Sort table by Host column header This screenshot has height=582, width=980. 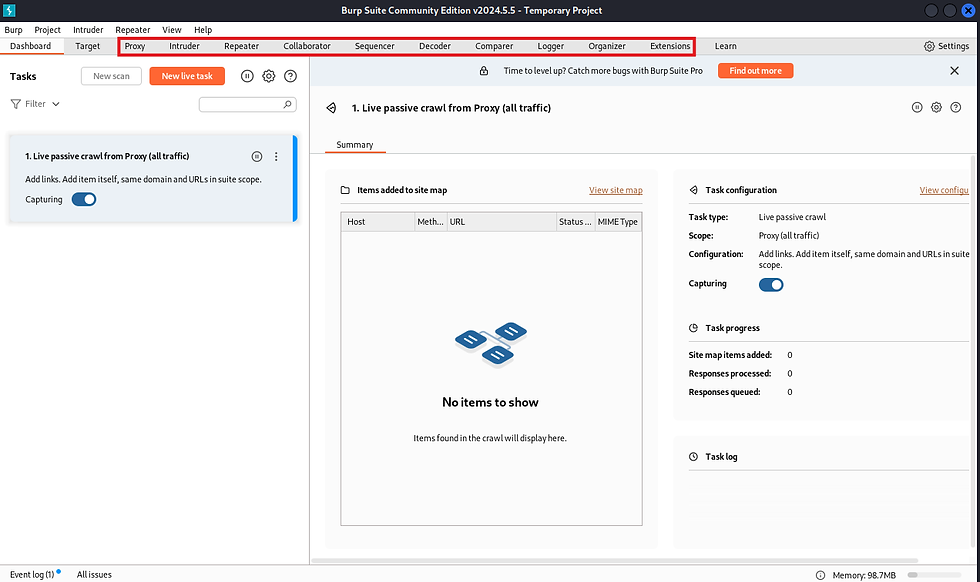click(x=378, y=222)
